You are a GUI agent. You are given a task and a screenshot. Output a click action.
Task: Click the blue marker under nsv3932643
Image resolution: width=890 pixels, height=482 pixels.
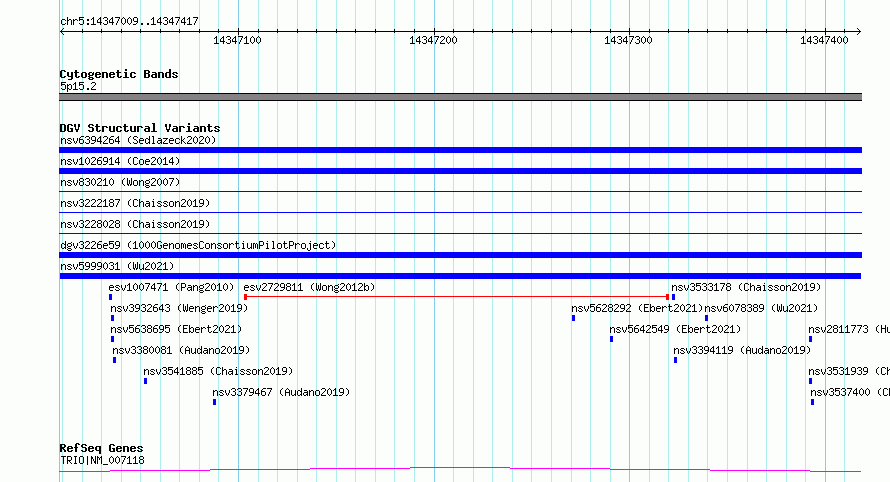tap(112, 318)
